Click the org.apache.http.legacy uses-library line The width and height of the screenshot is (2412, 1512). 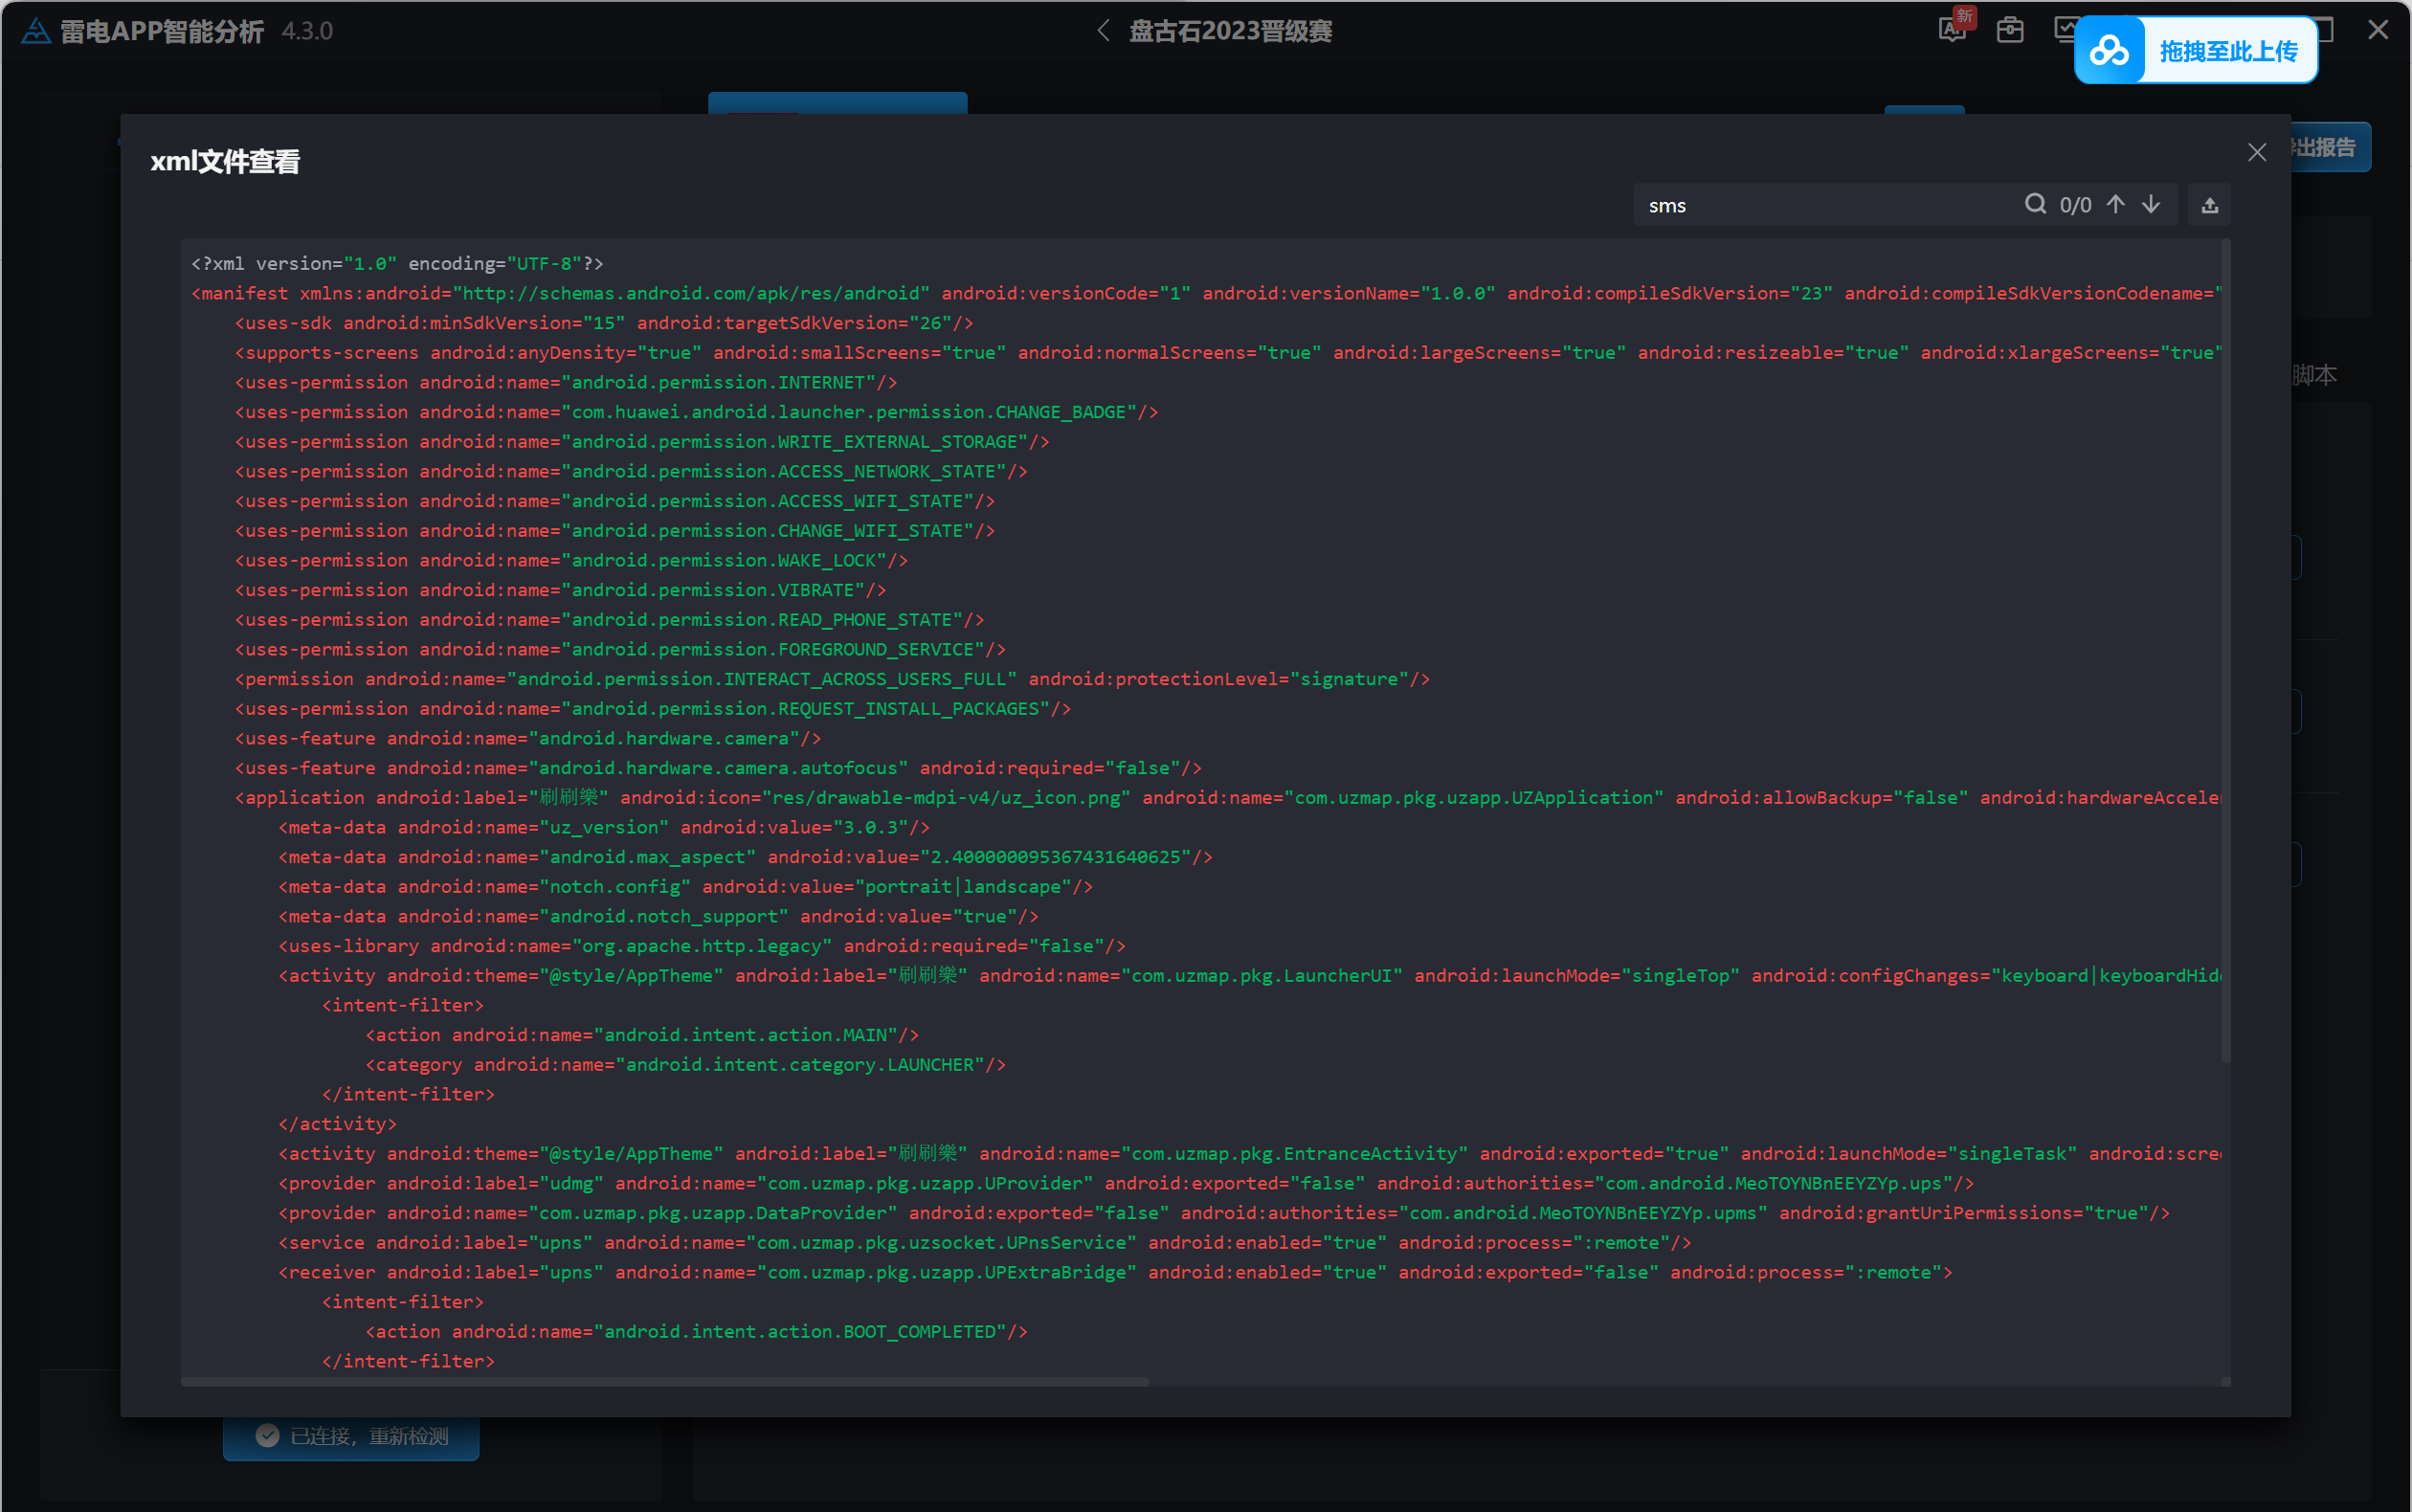click(702, 946)
